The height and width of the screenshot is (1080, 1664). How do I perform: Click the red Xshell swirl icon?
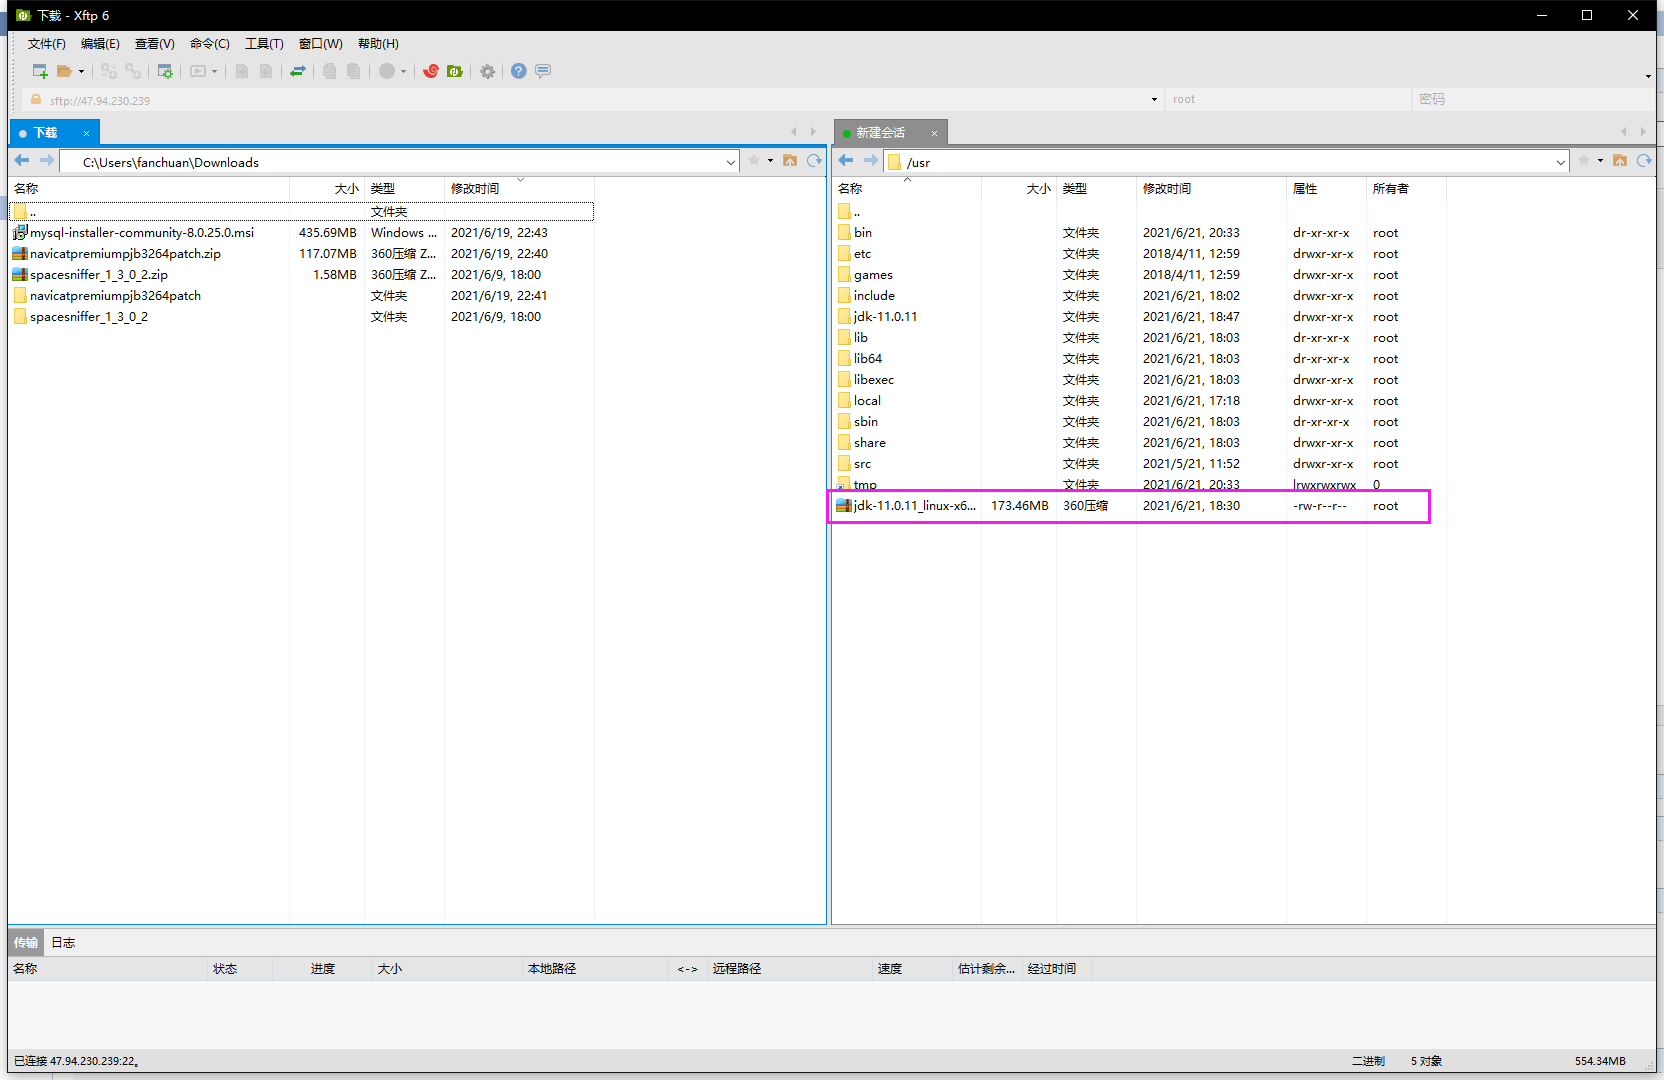coord(431,71)
